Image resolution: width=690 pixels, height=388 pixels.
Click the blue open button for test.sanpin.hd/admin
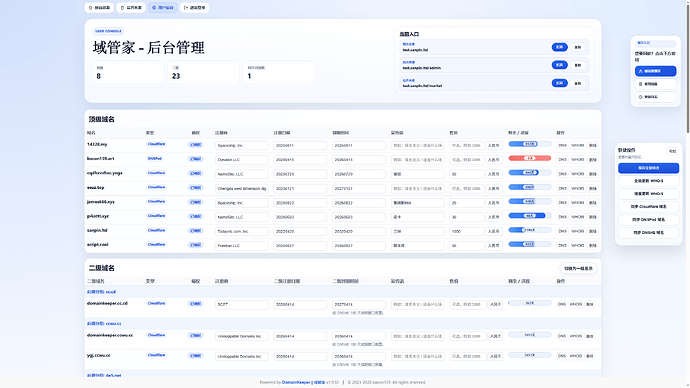coord(559,65)
